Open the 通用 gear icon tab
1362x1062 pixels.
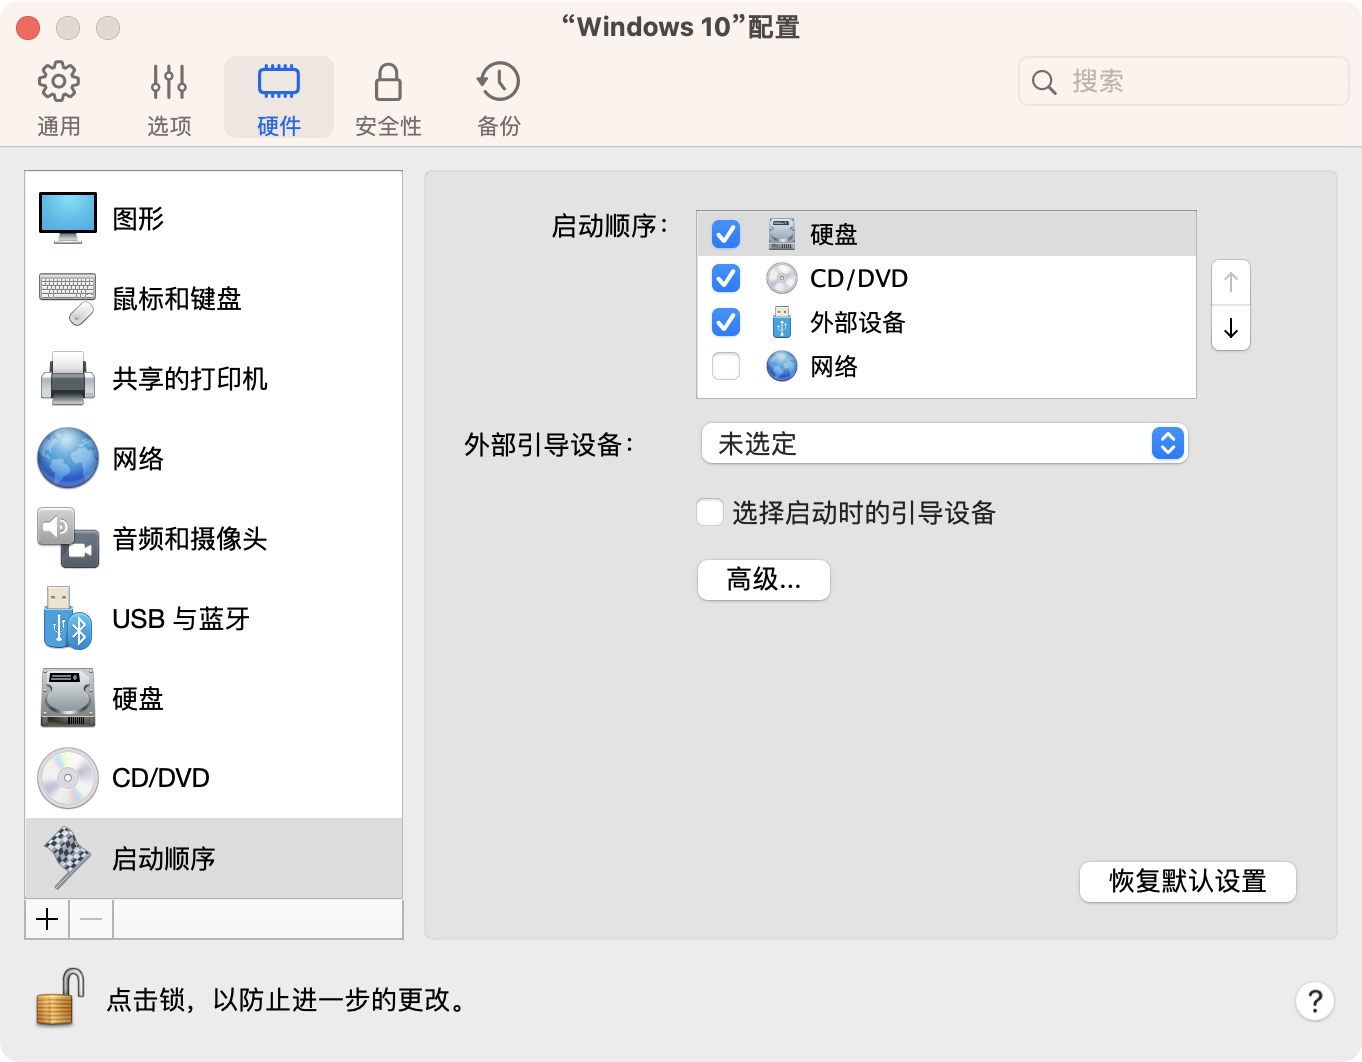click(x=59, y=82)
